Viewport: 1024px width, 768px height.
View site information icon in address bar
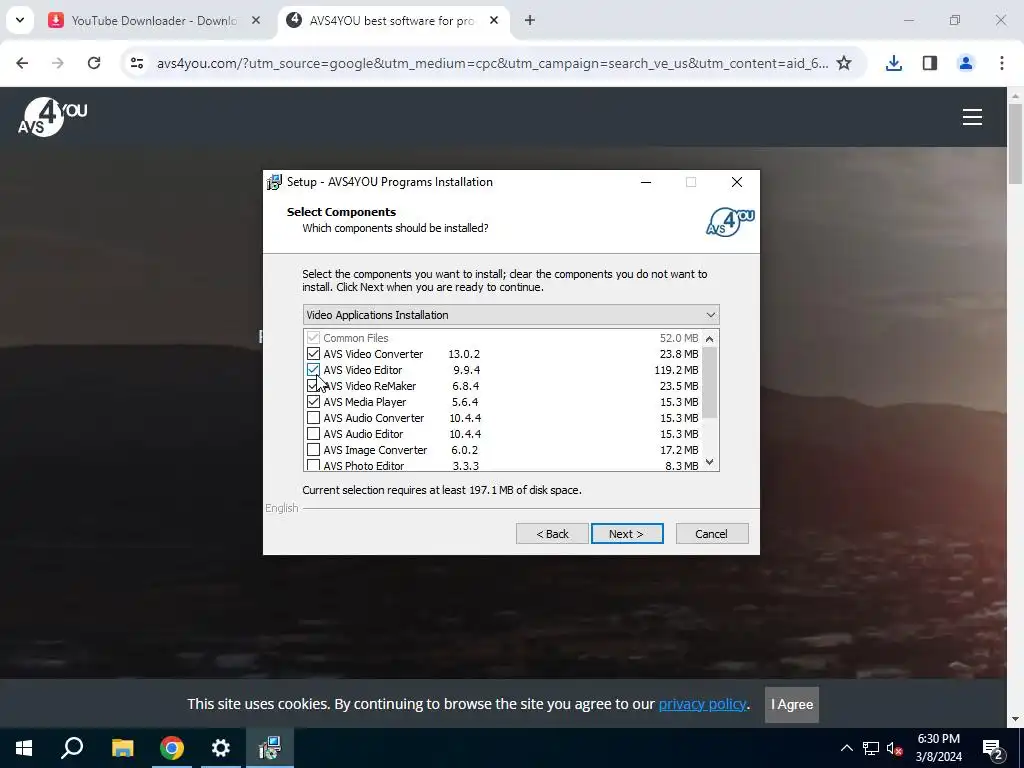click(x=136, y=63)
